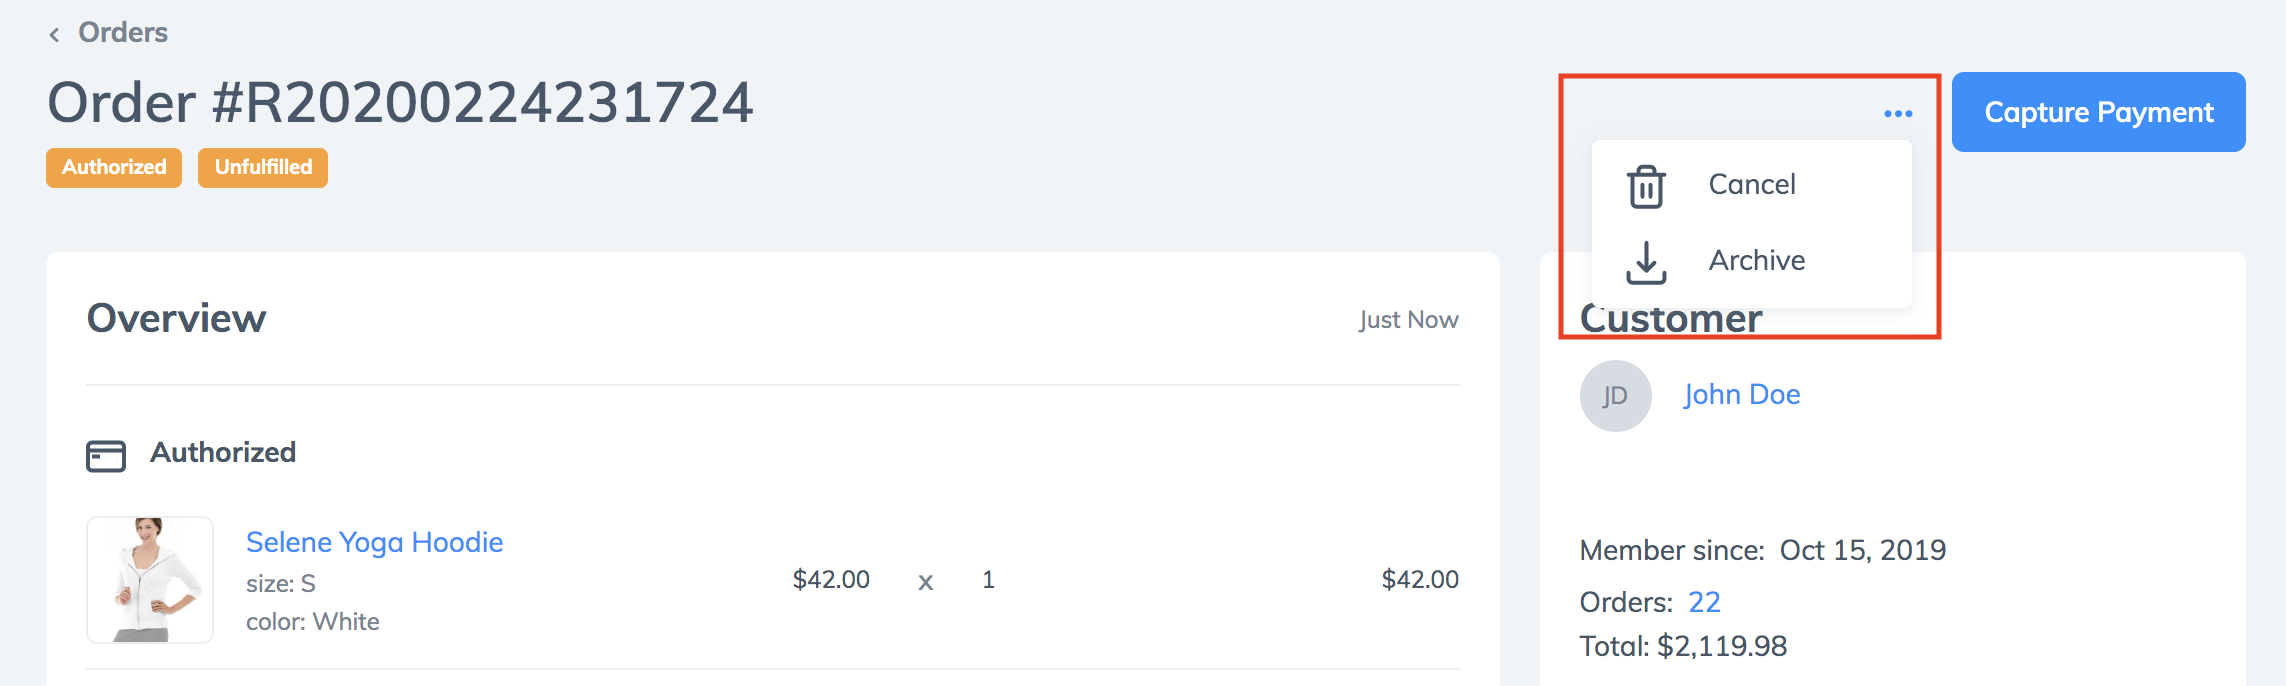Screen dimensions: 2286x686
Task: Click the hoodie product thumbnail image
Action: (150, 580)
